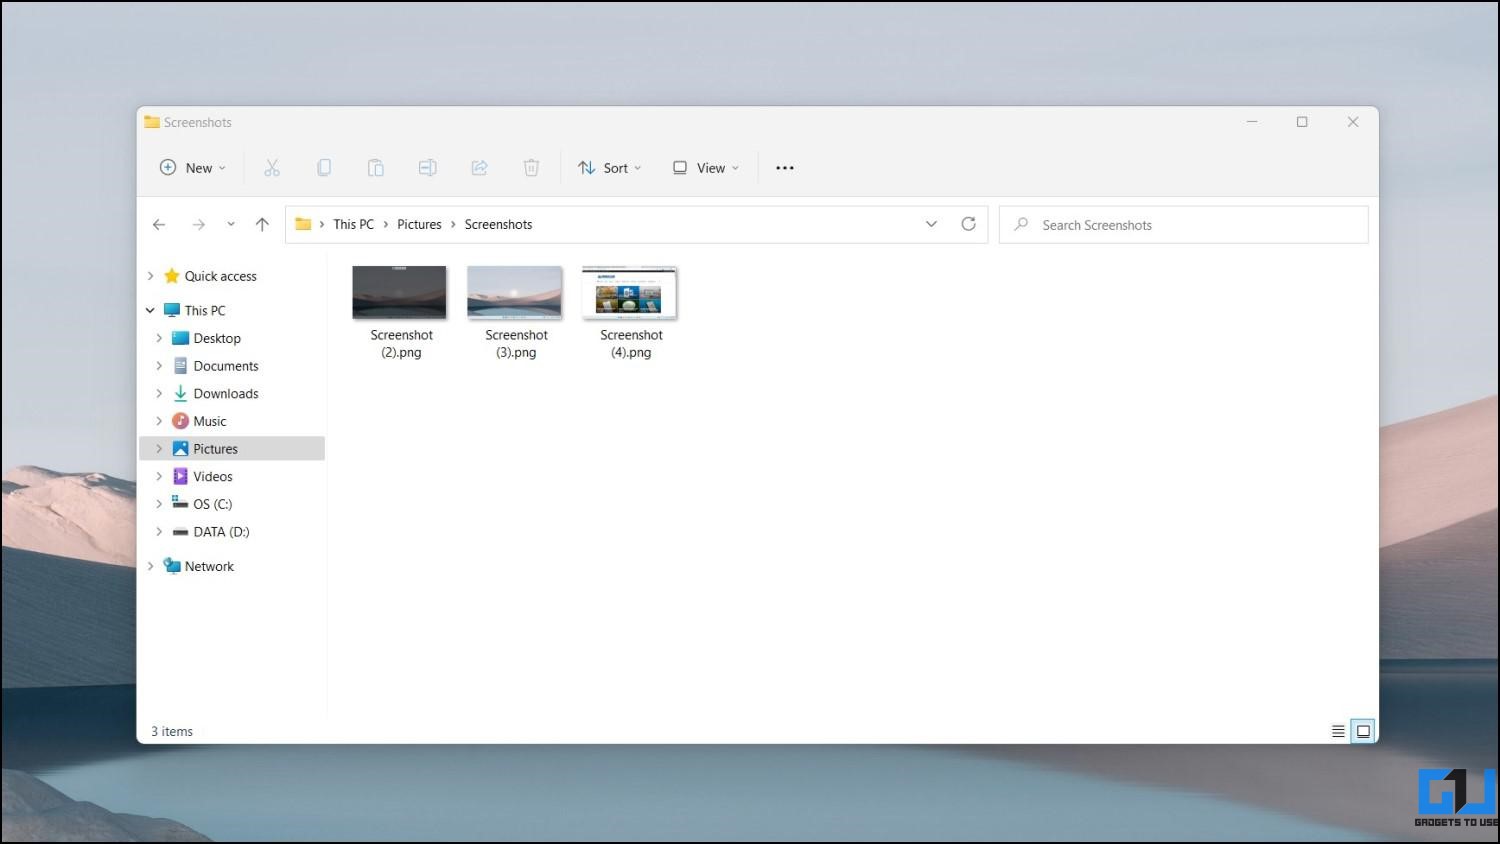The image size is (1500, 844).
Task: Expand the DATA (D:) tree node
Action: click(159, 532)
